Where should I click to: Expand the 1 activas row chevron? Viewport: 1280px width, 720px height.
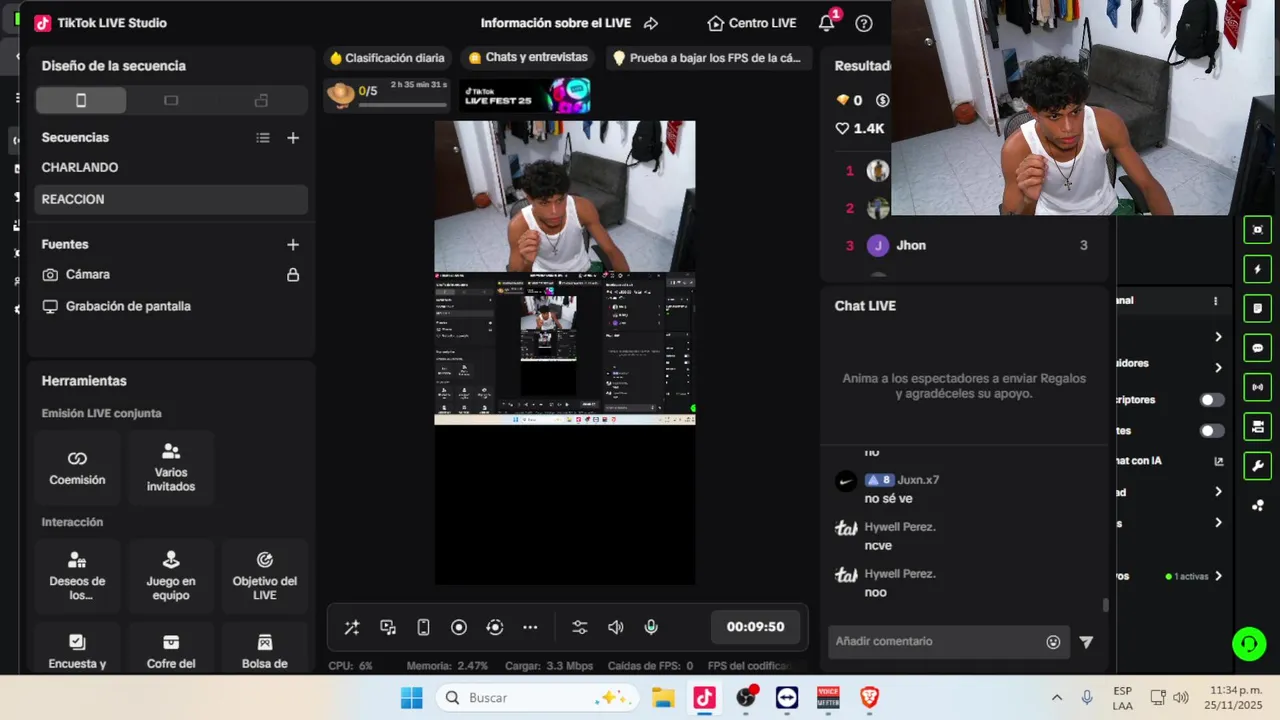[x=1218, y=576]
